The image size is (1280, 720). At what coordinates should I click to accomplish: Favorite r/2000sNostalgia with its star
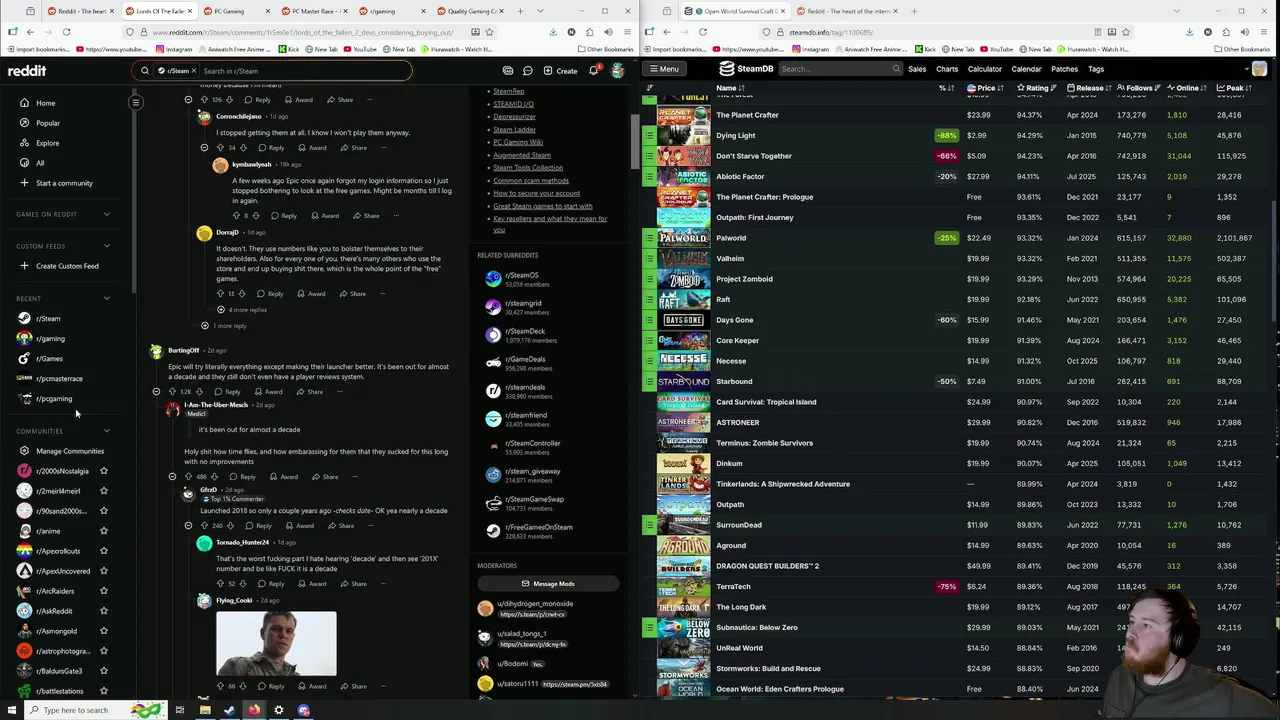(103, 471)
